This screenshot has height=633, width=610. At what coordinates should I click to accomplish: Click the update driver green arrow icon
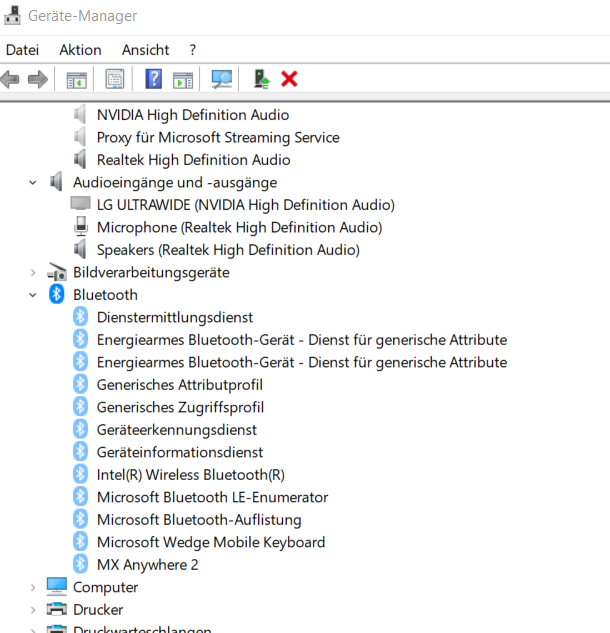click(262, 79)
